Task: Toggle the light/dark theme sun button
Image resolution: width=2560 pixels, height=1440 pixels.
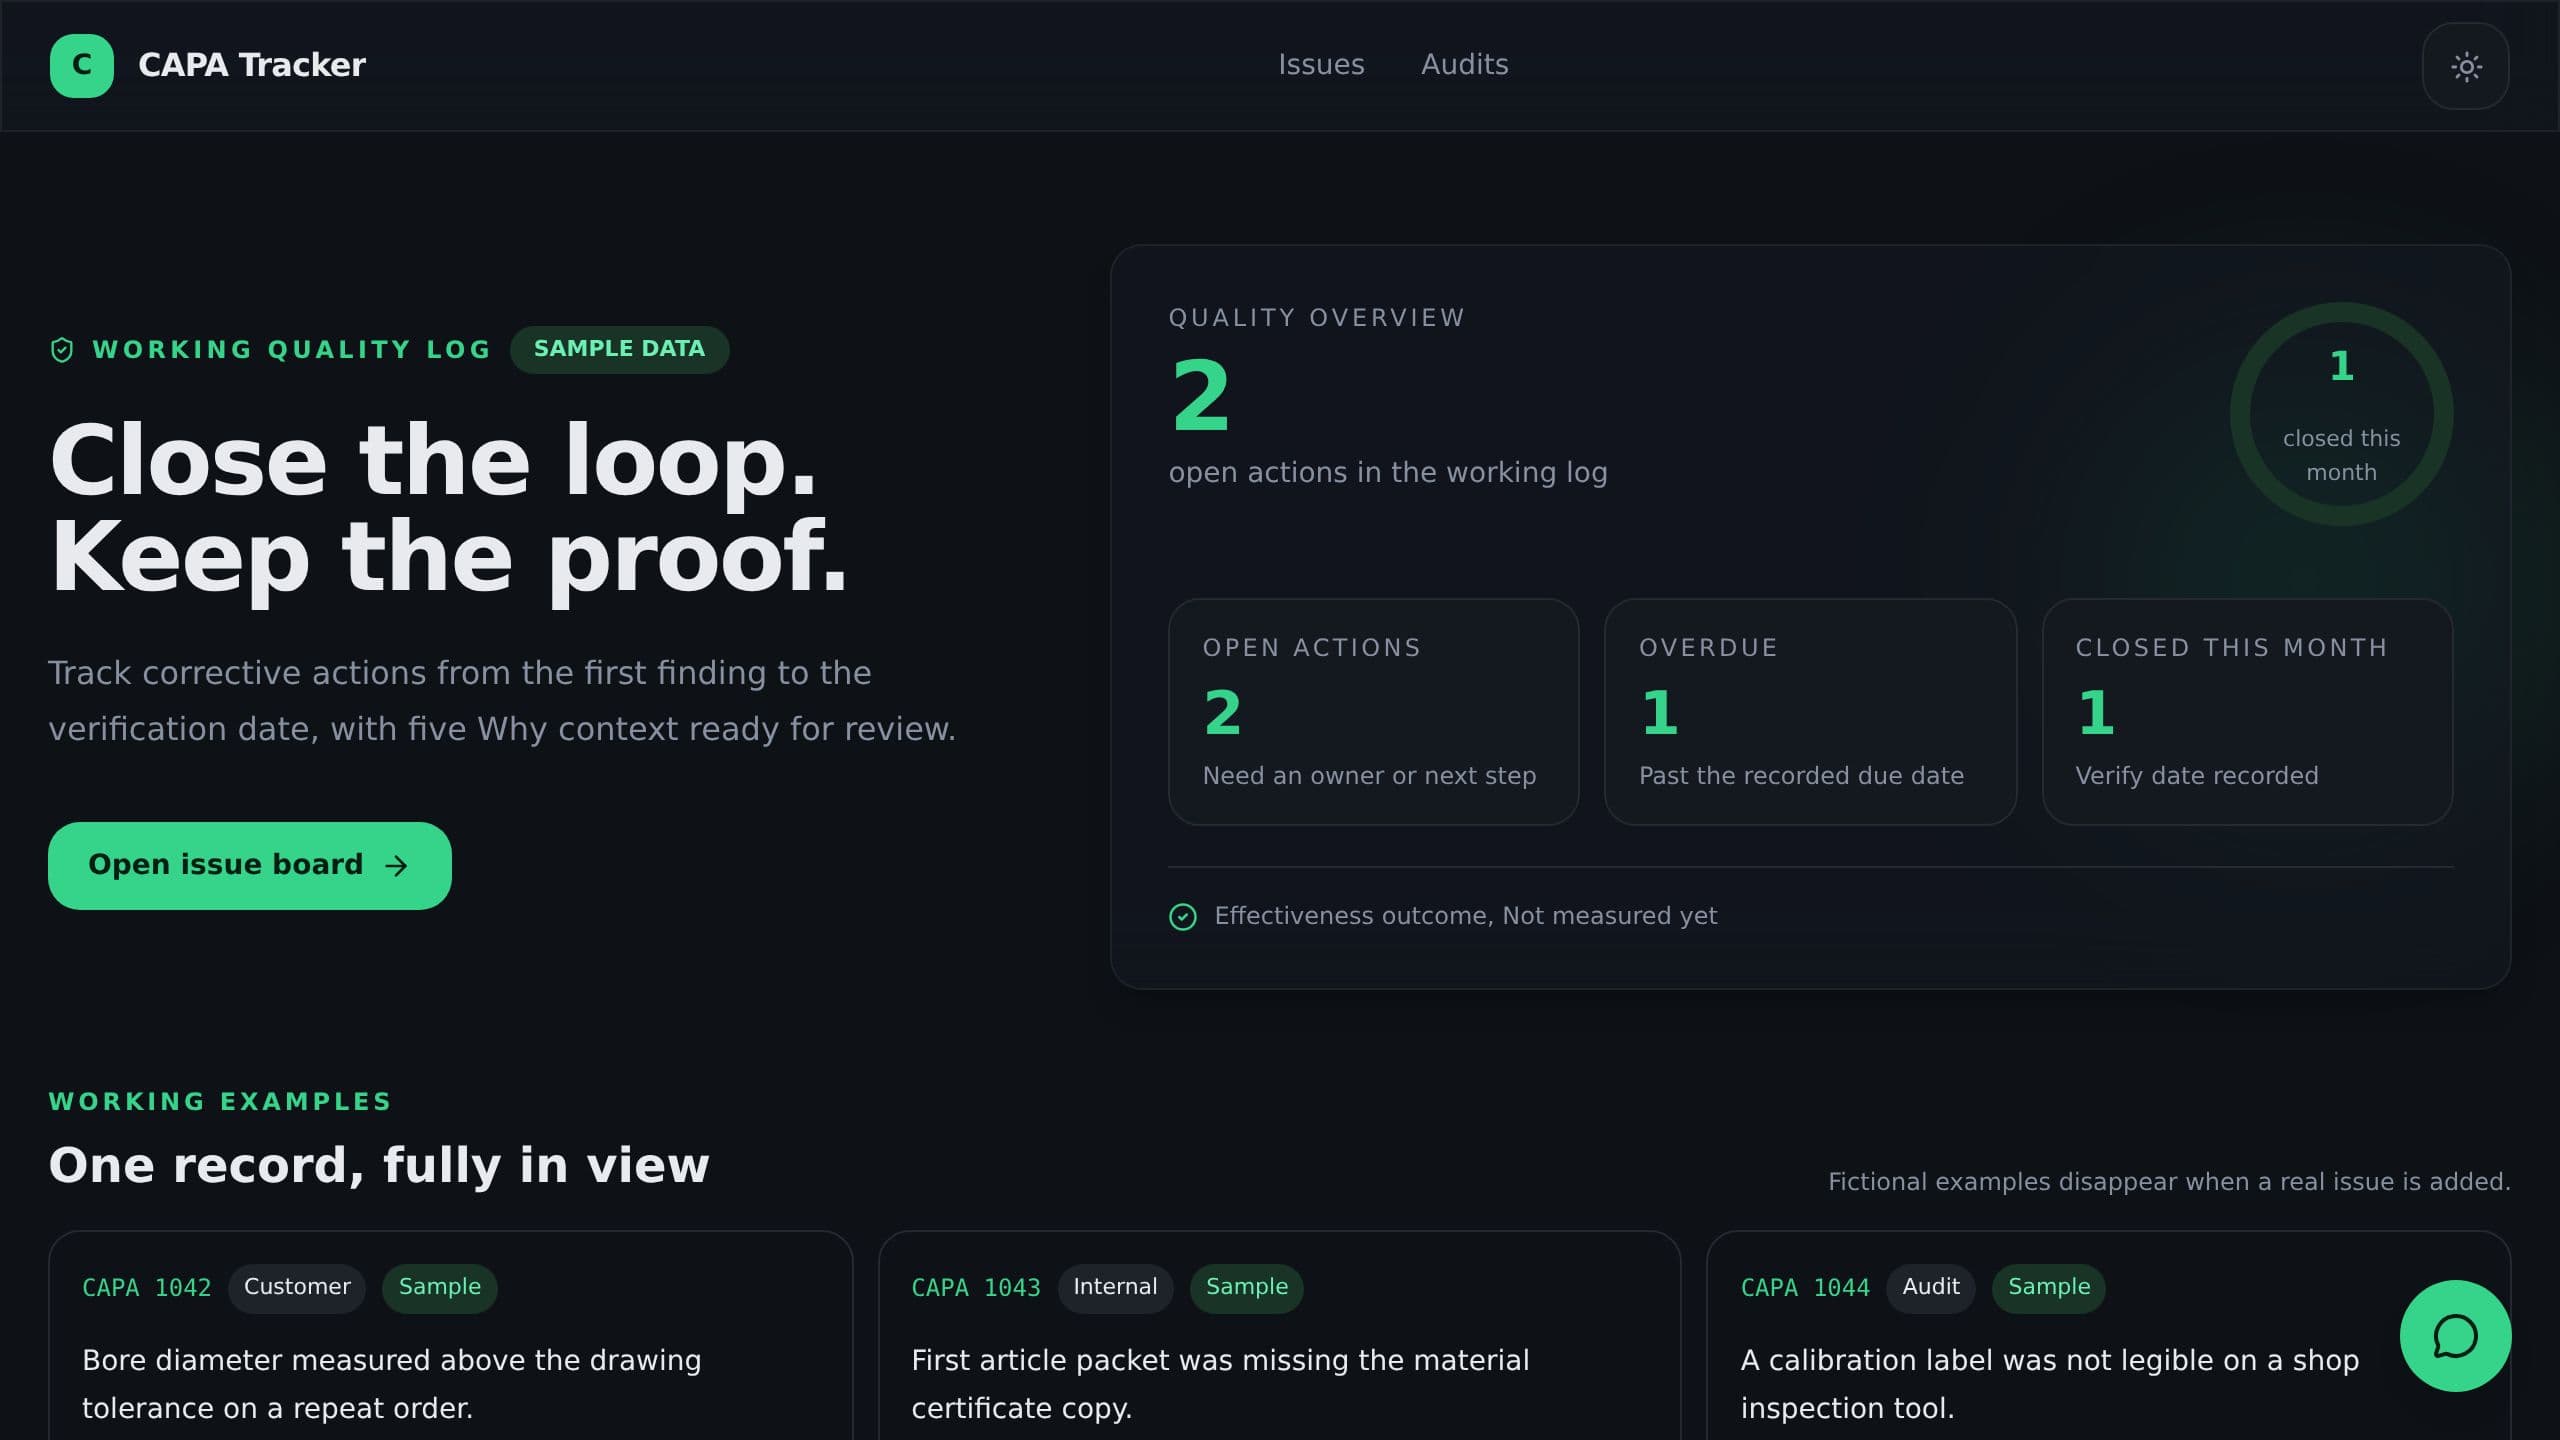Action: [x=2466, y=66]
